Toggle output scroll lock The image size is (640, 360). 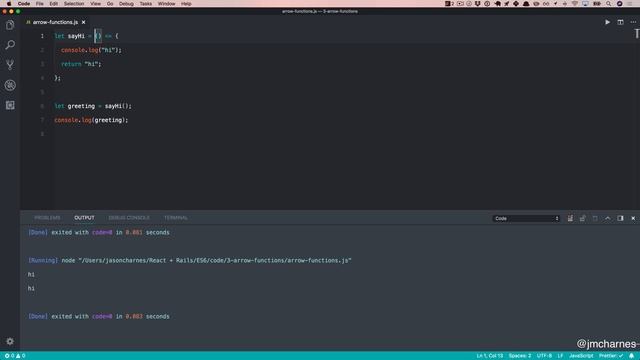[582, 218]
